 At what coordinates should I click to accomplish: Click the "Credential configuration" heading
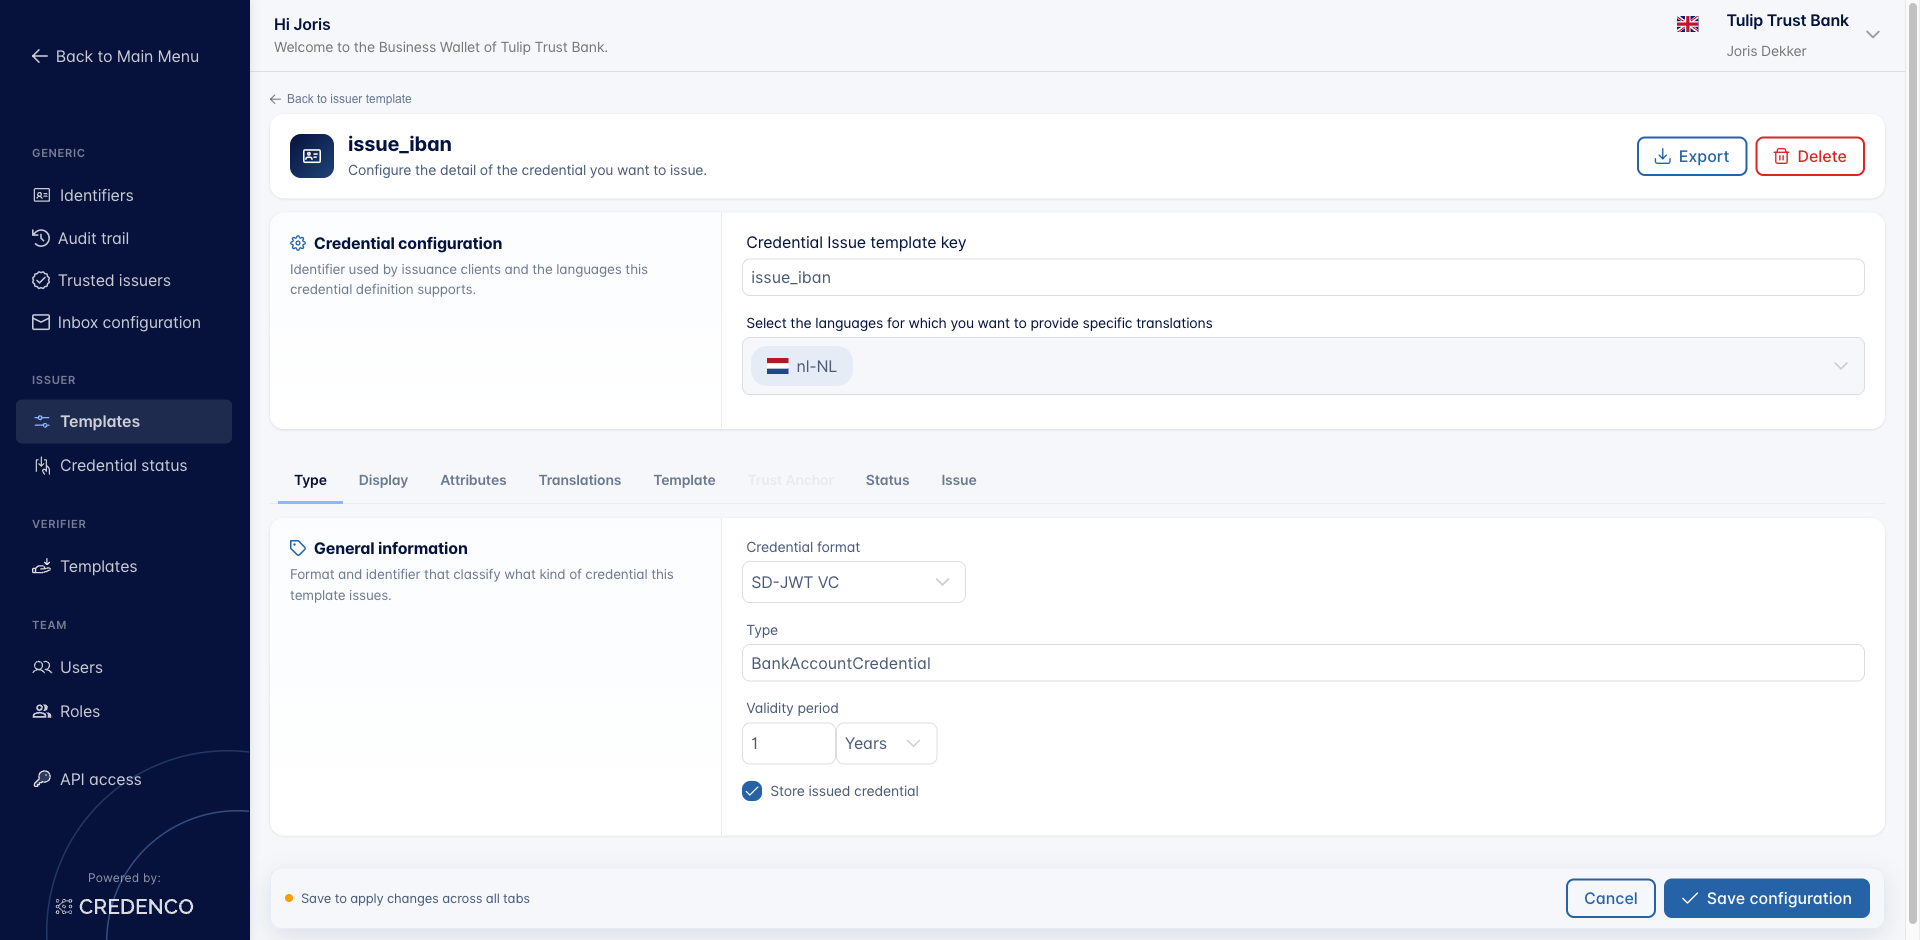tap(408, 243)
